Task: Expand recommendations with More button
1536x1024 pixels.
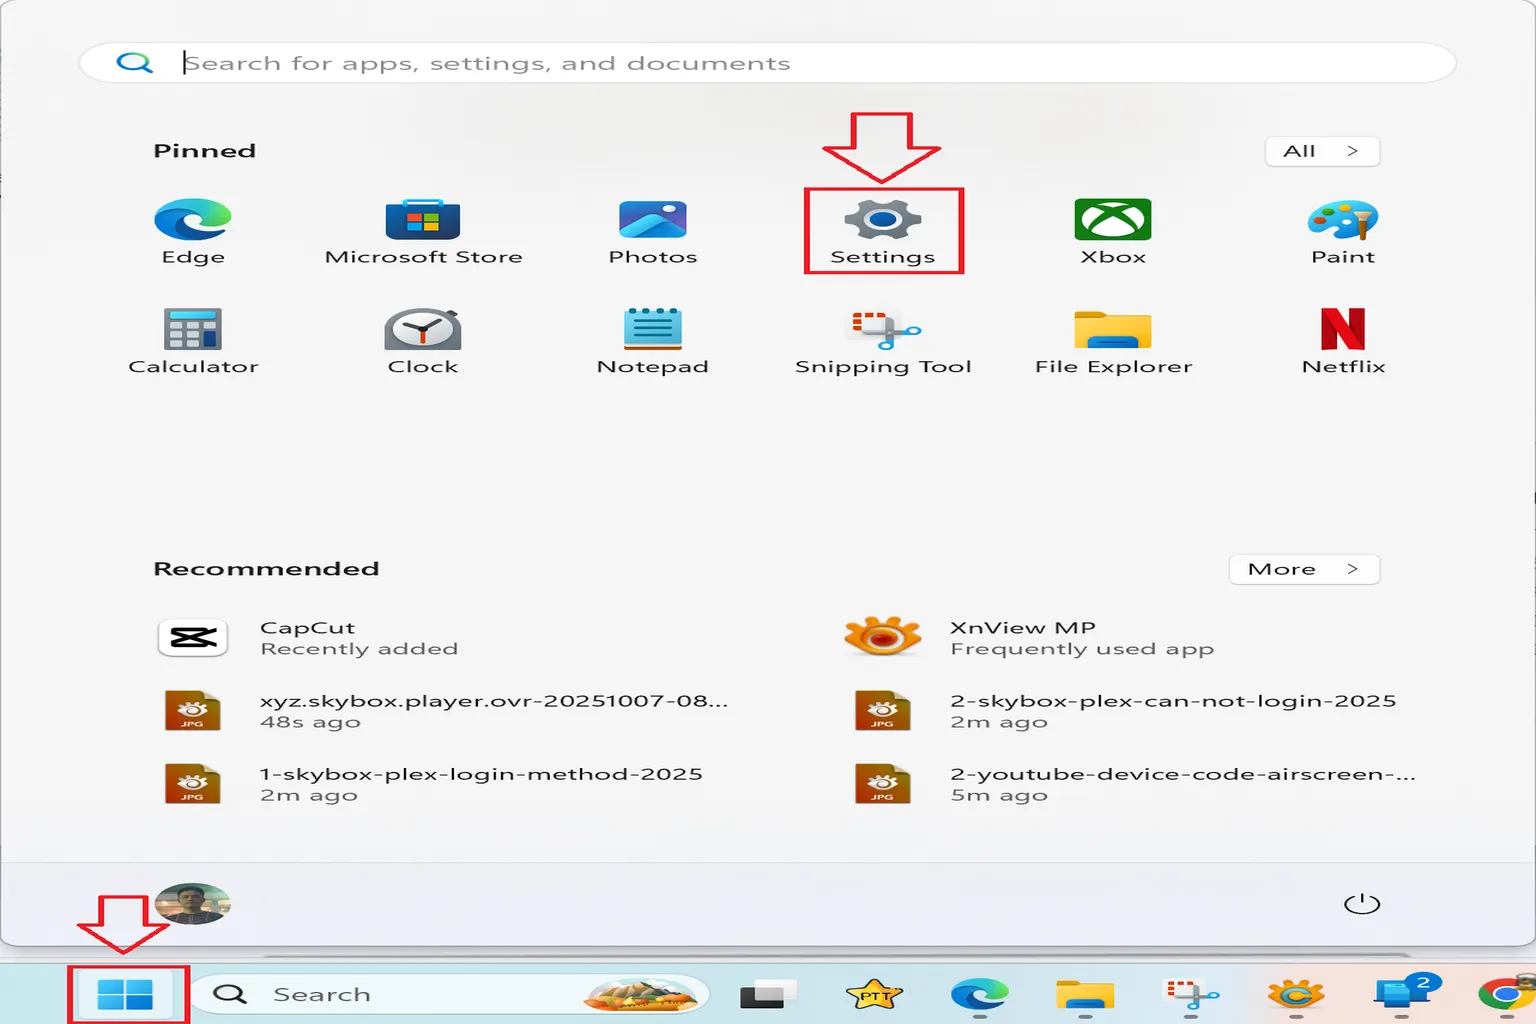Action: (1304, 569)
